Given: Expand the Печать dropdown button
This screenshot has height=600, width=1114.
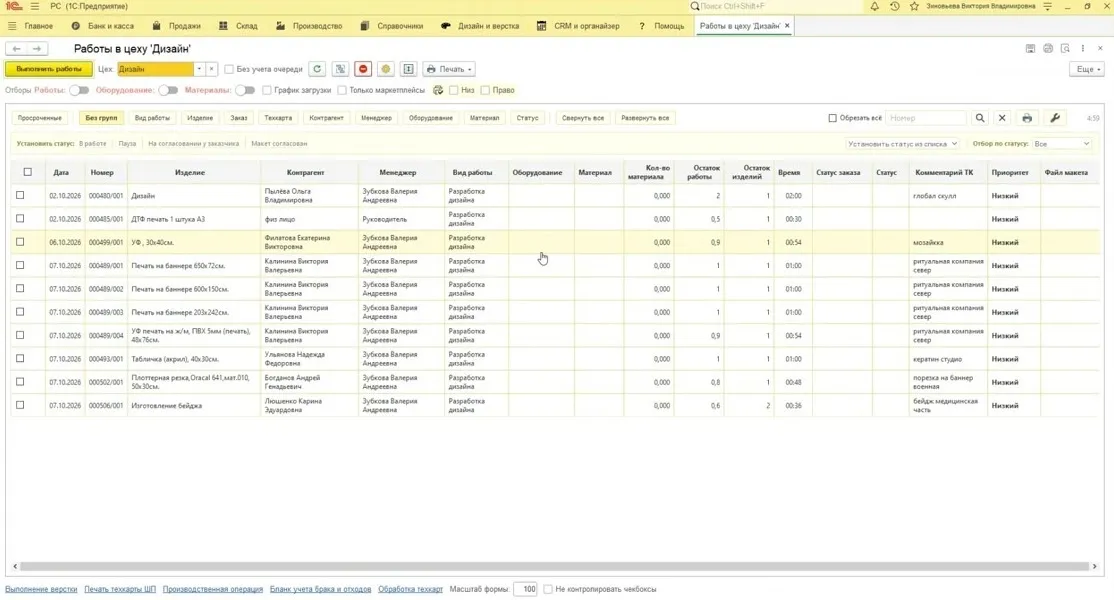Looking at the screenshot, I should [449, 69].
